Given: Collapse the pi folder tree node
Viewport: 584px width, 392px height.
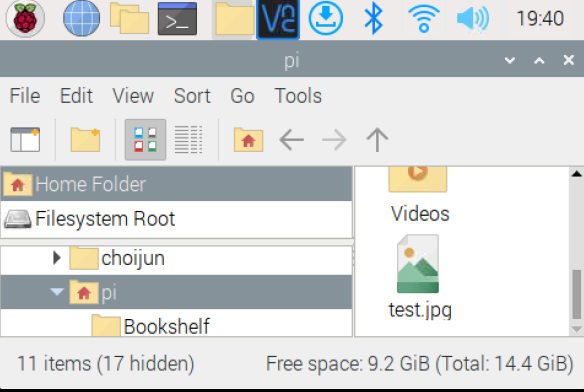Looking at the screenshot, I should point(57,292).
